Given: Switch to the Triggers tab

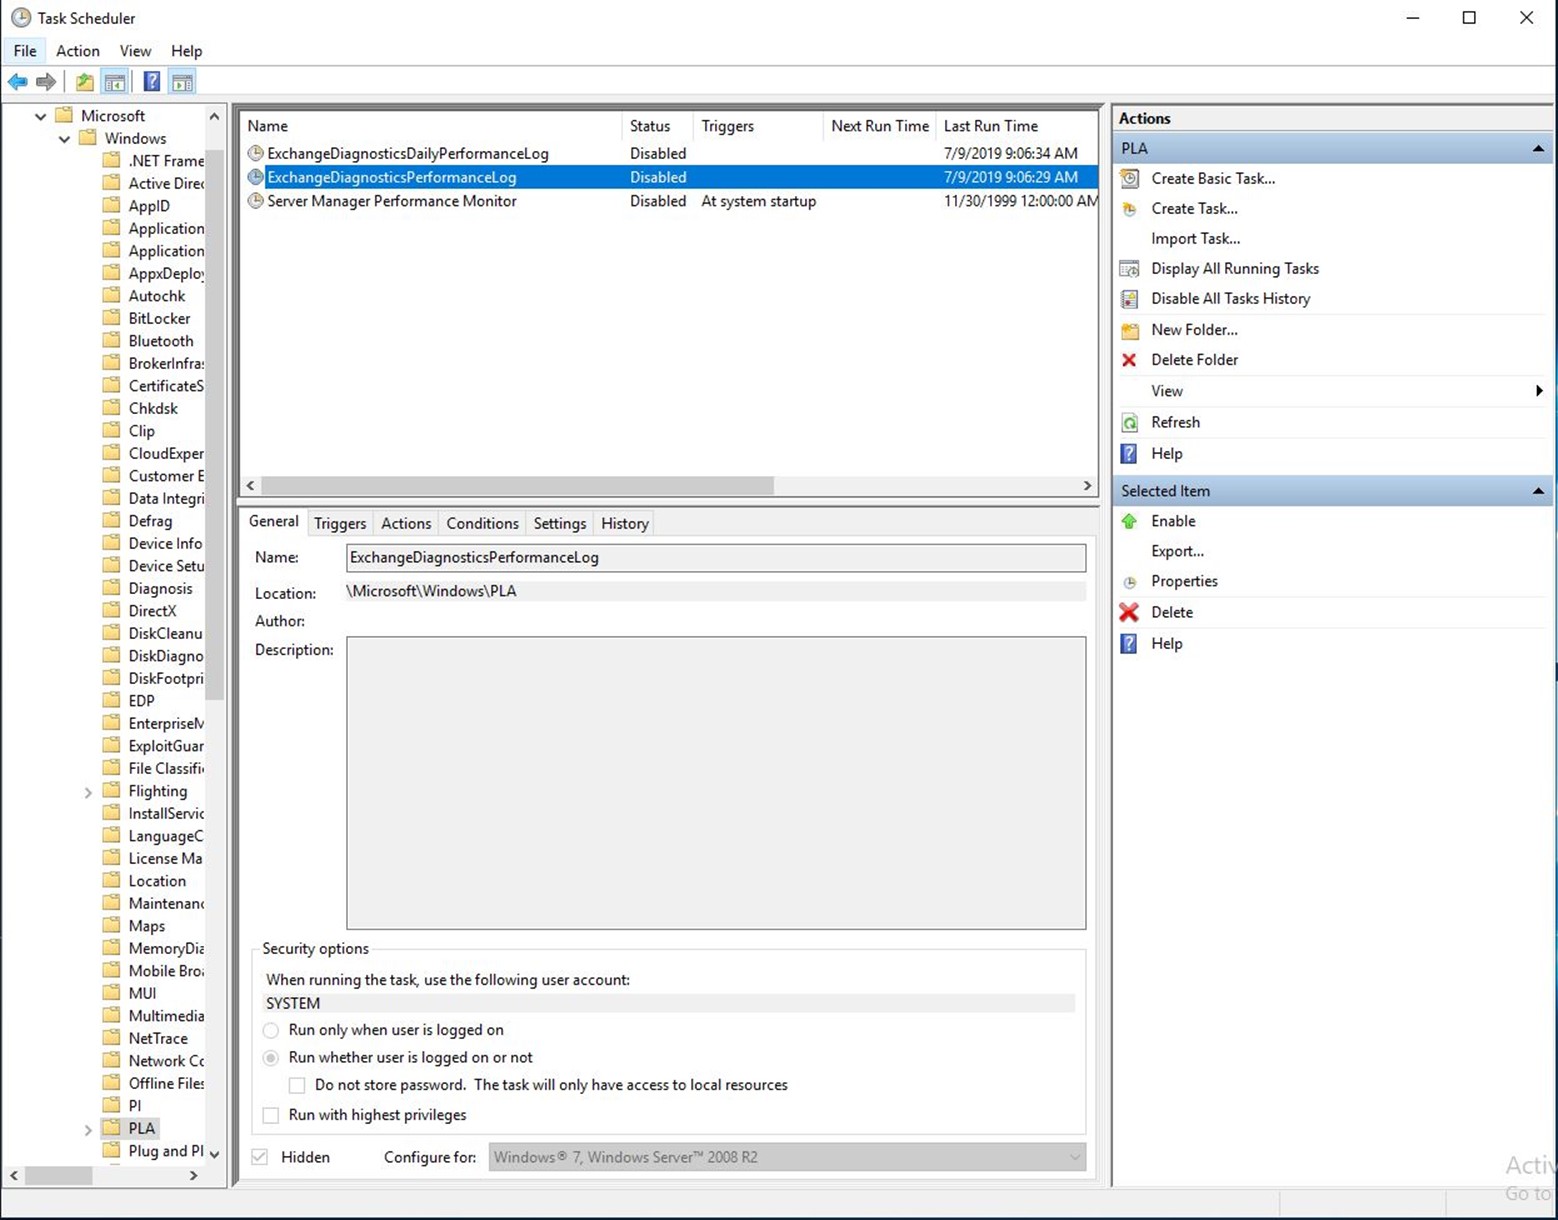Looking at the screenshot, I should pos(340,523).
